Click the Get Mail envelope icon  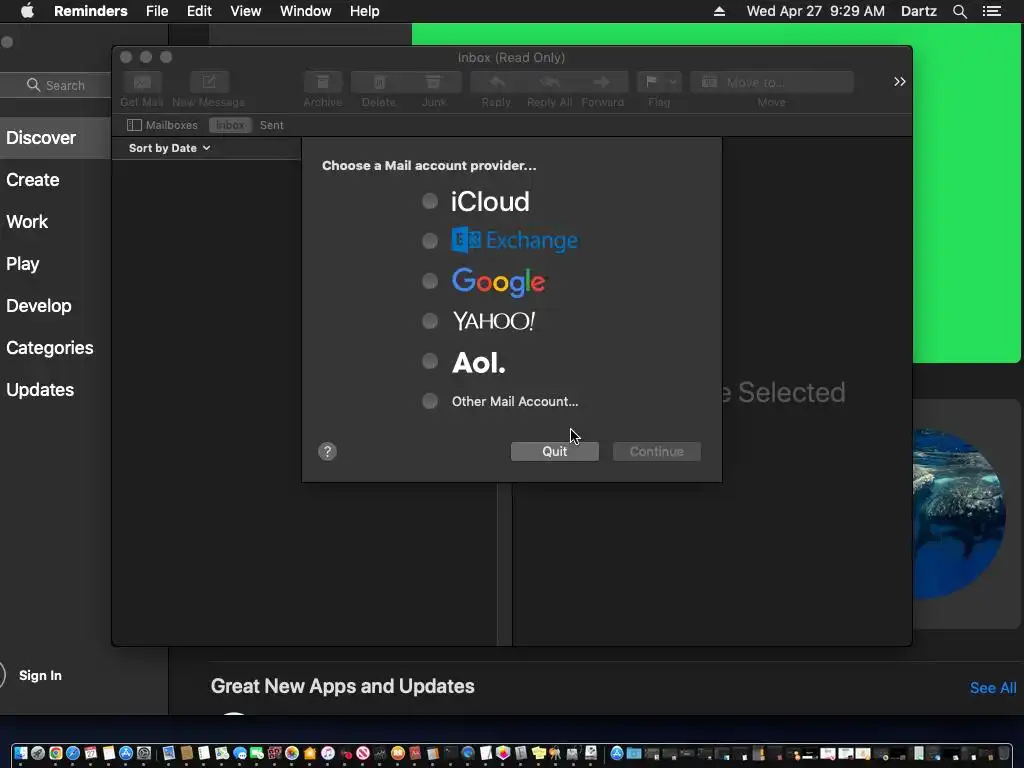click(142, 82)
